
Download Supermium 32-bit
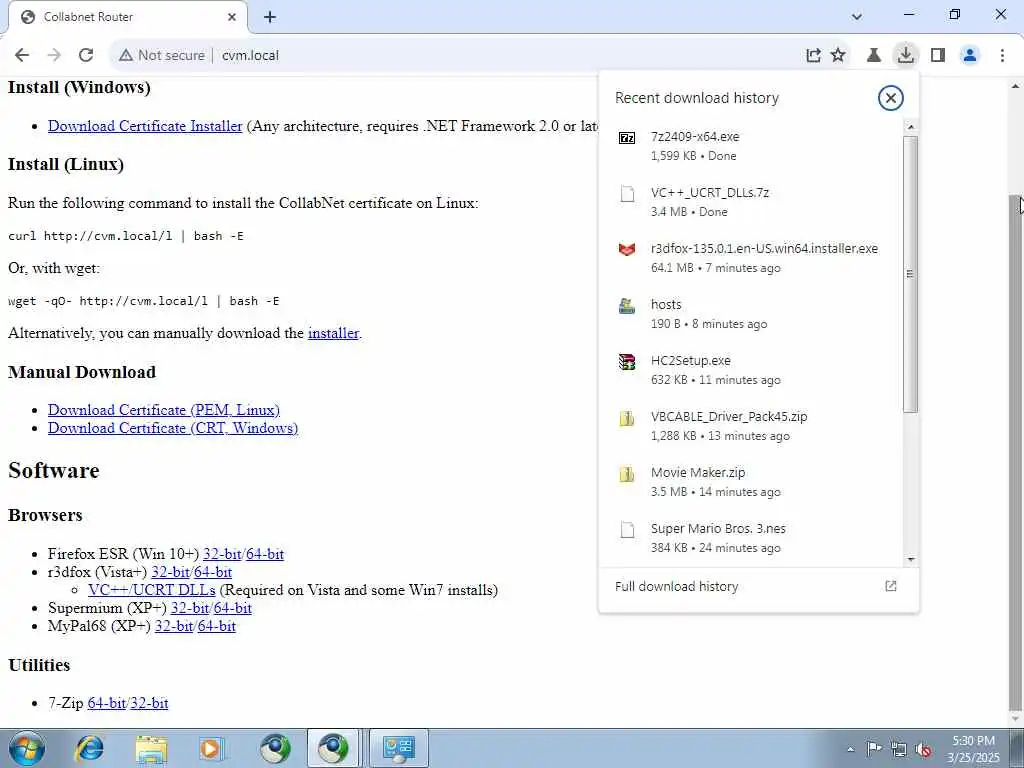tap(189, 608)
